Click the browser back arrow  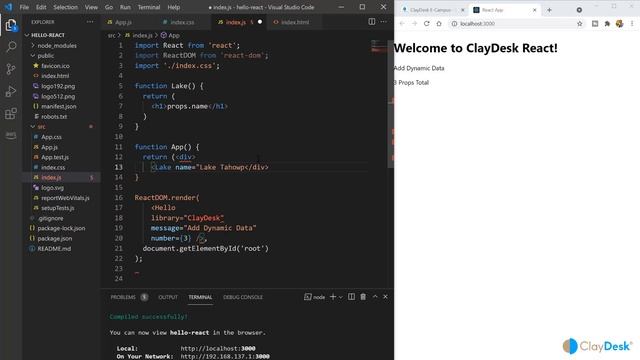click(x=402, y=24)
